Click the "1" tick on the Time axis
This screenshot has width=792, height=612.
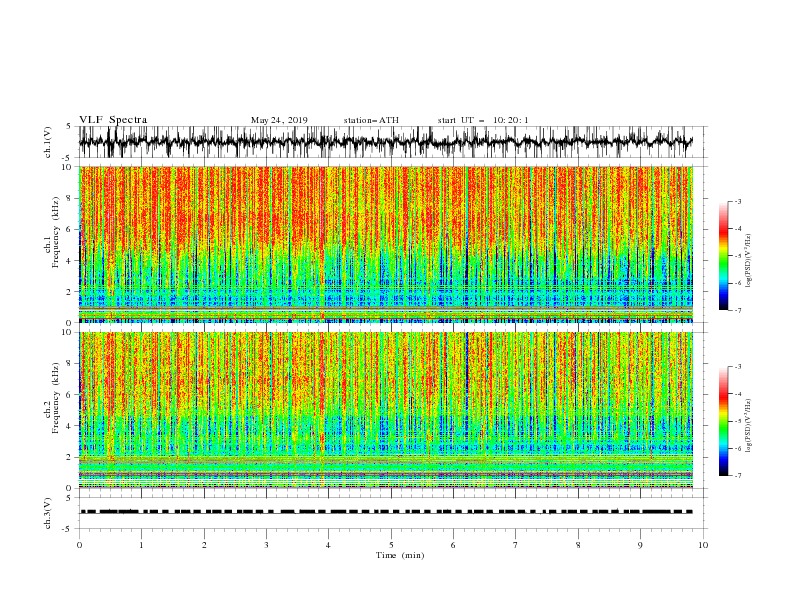(141, 545)
